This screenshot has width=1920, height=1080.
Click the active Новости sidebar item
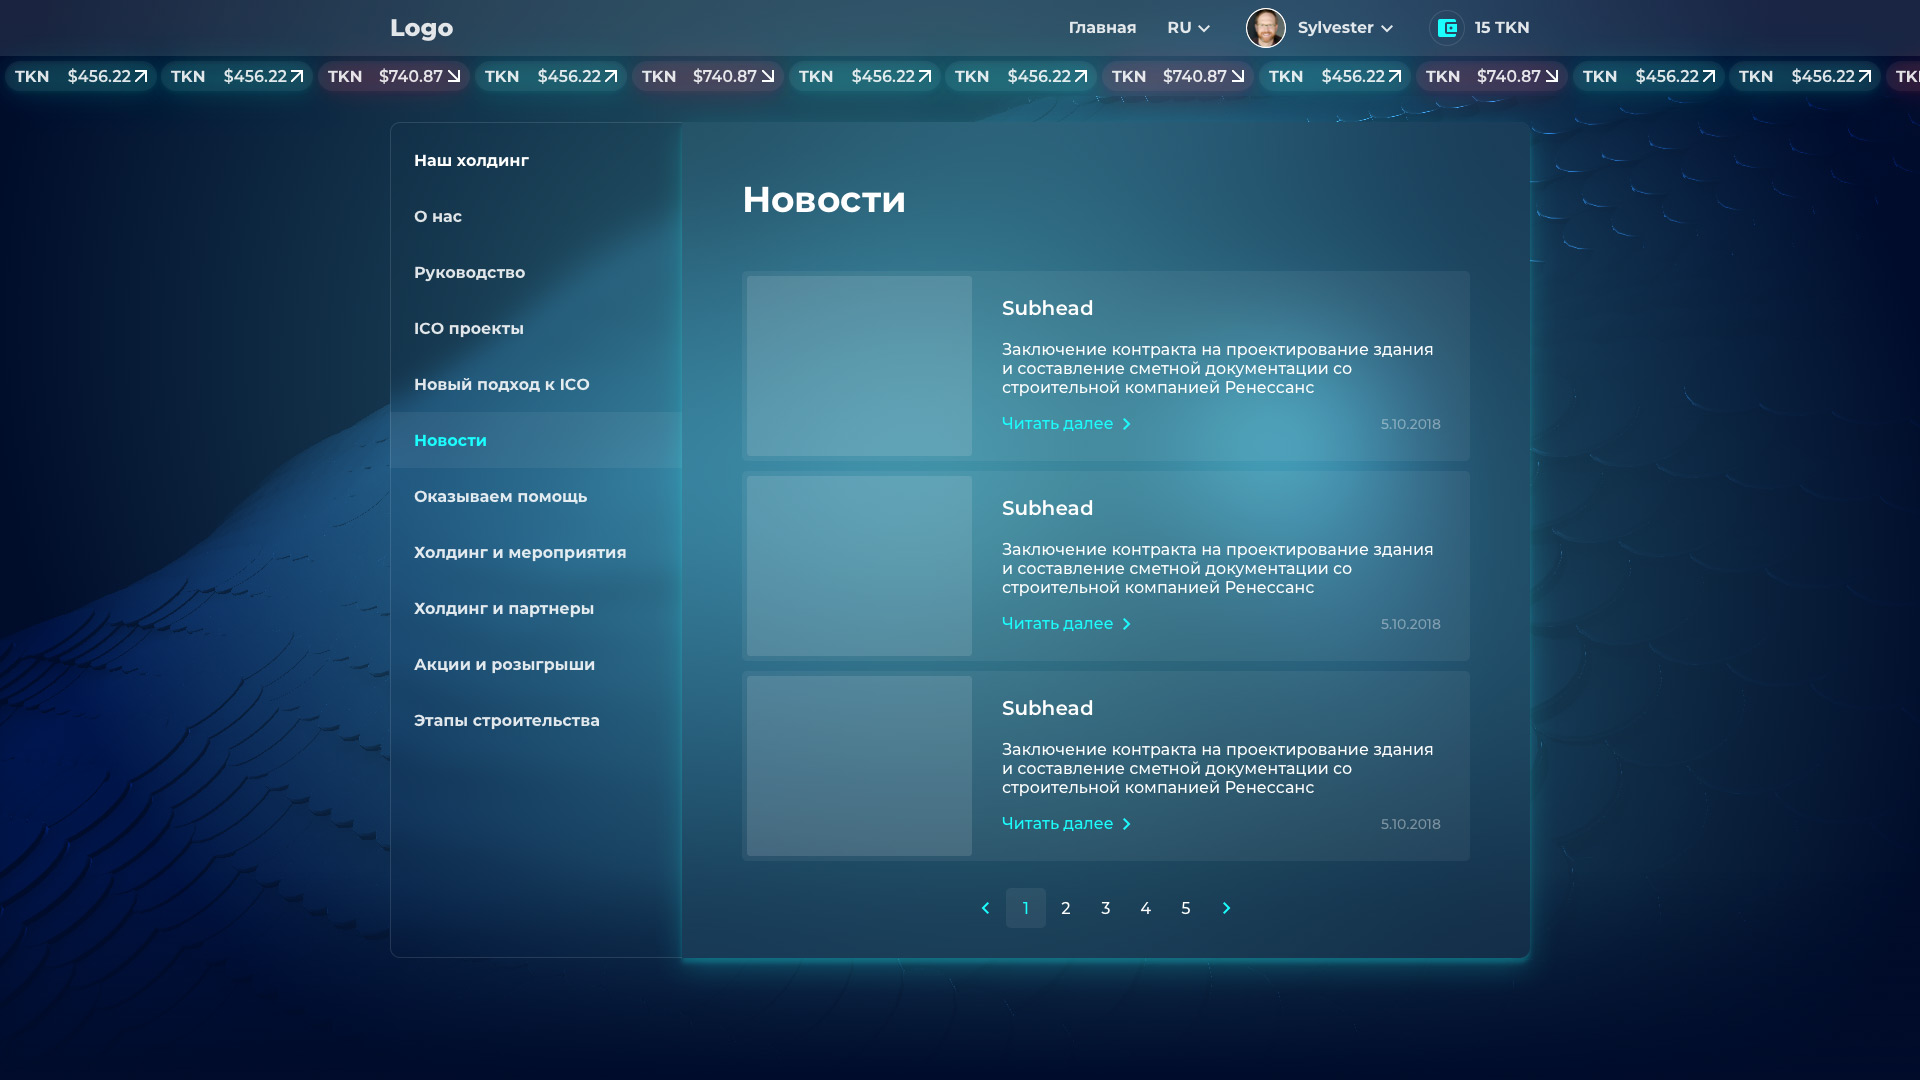(x=536, y=440)
